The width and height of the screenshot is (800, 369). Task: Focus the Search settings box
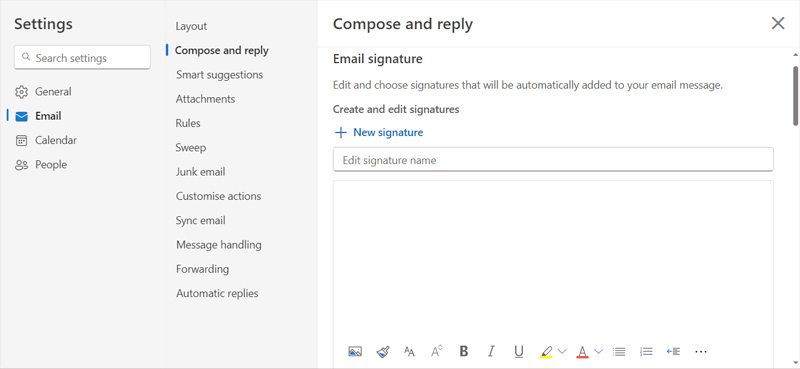[x=82, y=58]
